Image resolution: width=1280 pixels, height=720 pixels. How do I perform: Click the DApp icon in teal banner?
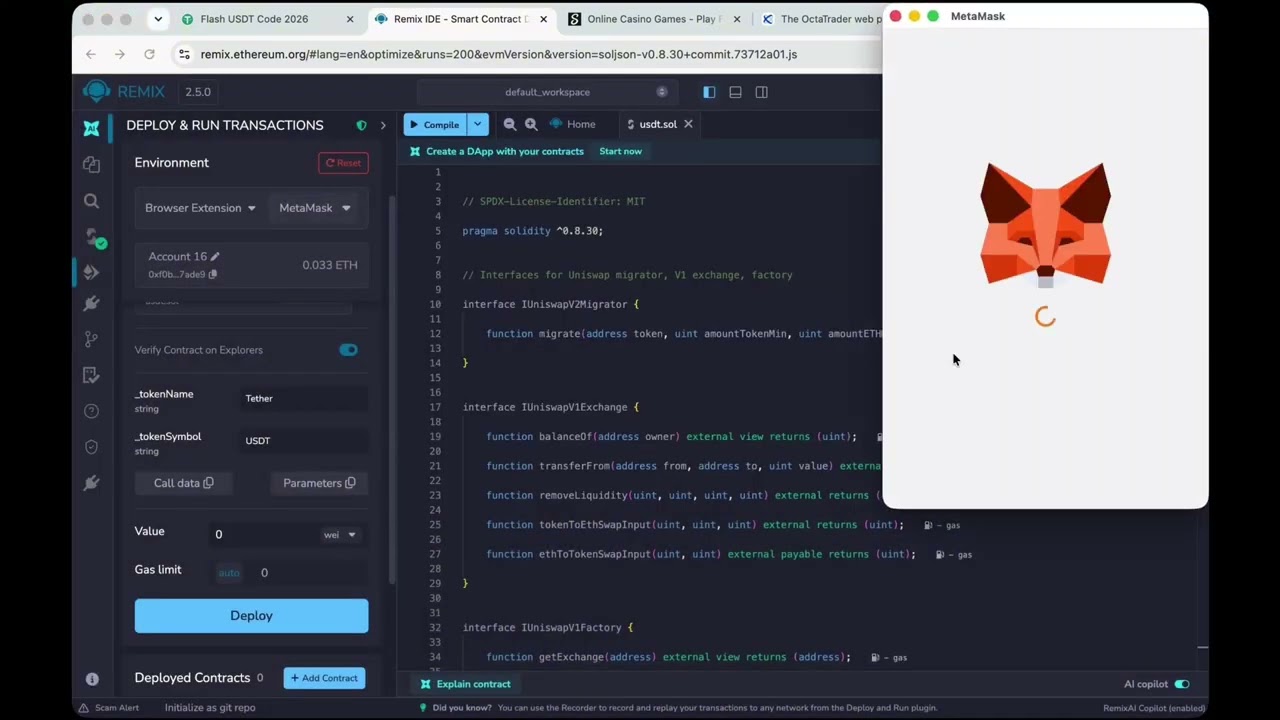coord(415,151)
